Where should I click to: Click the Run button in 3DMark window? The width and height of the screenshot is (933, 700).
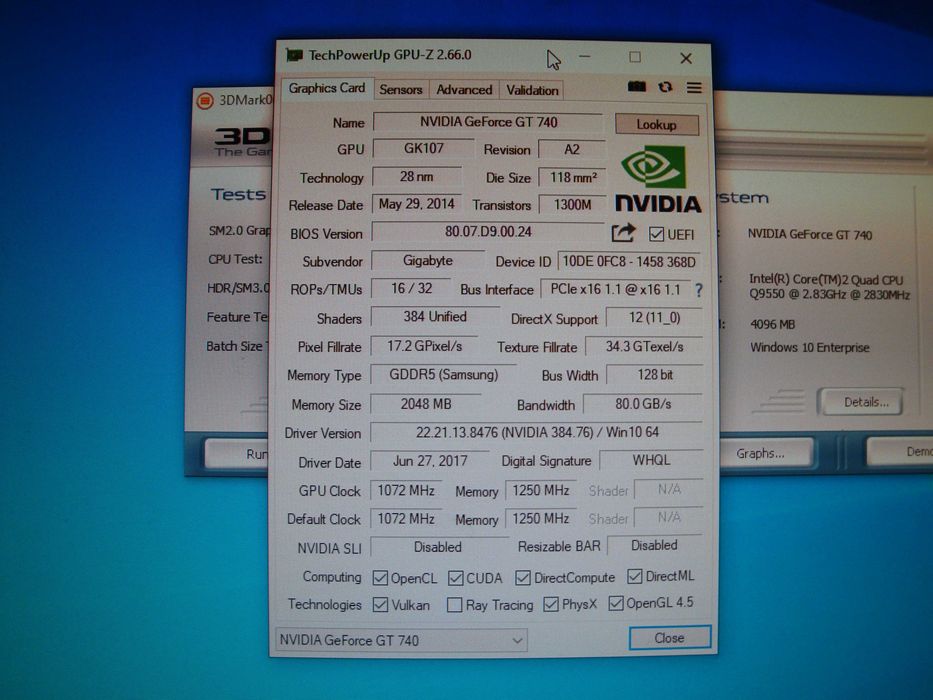238,454
